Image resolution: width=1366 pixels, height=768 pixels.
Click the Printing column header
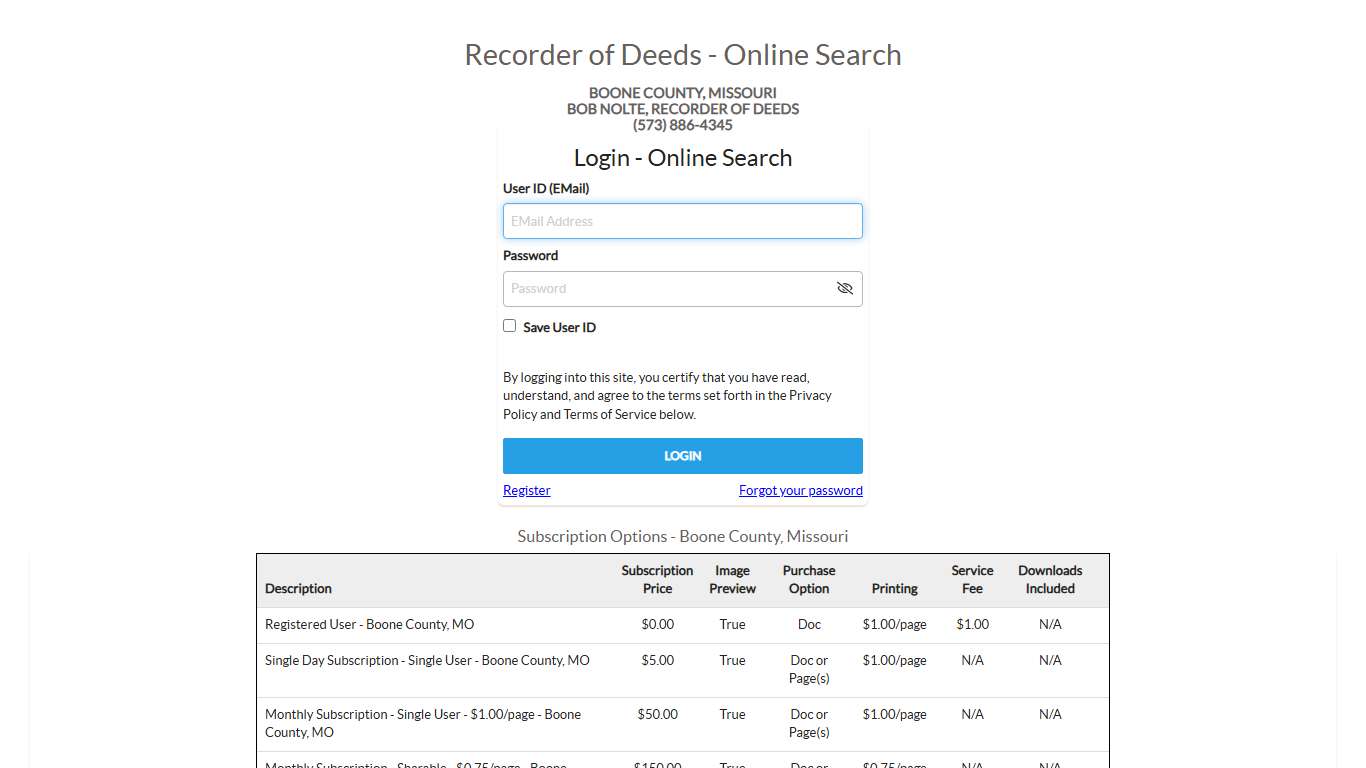894,588
